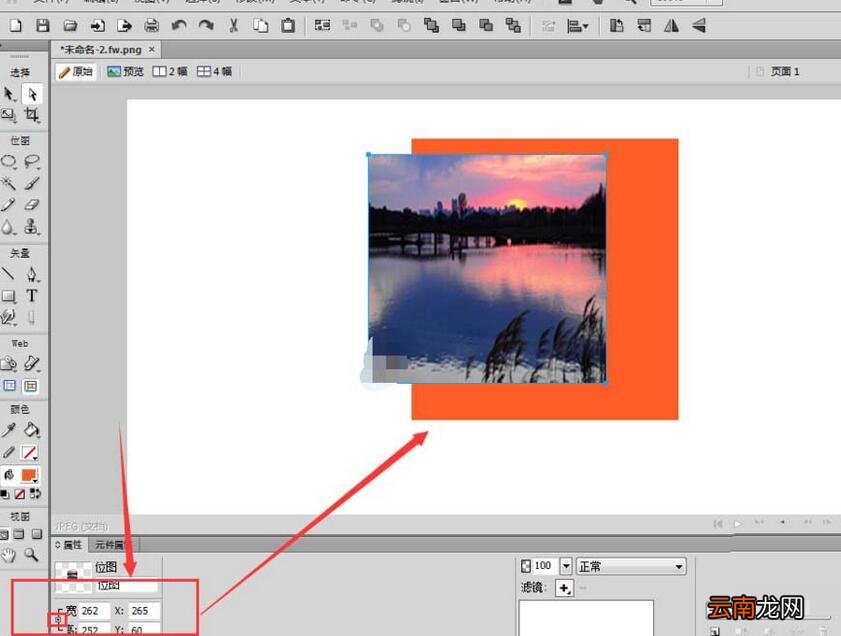Rotate object 90° counterclockwise icon
Image resolution: width=841 pixels, height=636 pixels.
point(617,26)
